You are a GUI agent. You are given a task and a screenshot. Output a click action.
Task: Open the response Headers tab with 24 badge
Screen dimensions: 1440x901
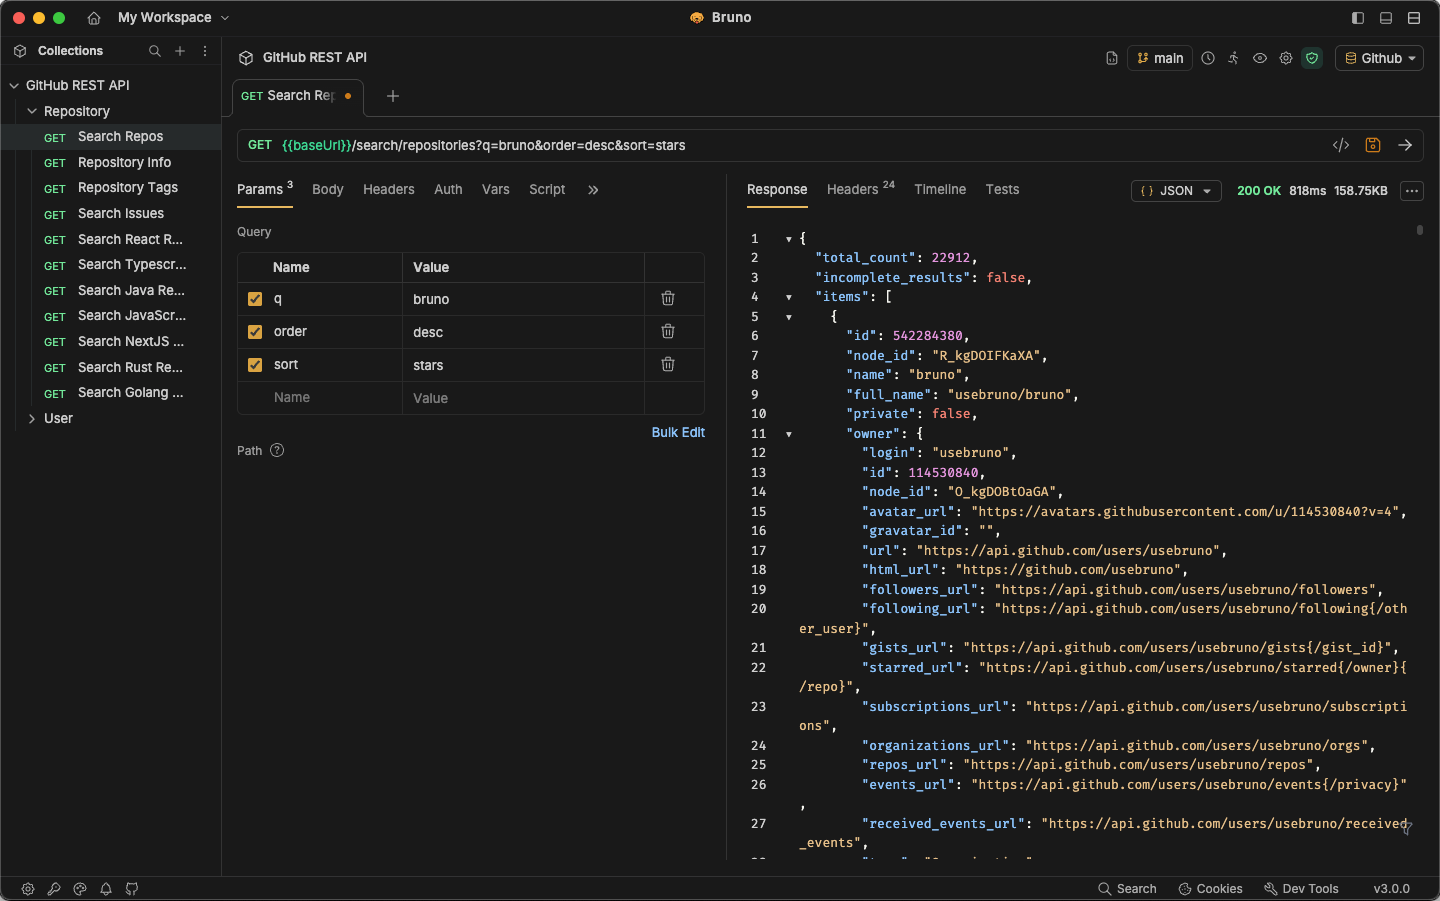tap(861, 189)
